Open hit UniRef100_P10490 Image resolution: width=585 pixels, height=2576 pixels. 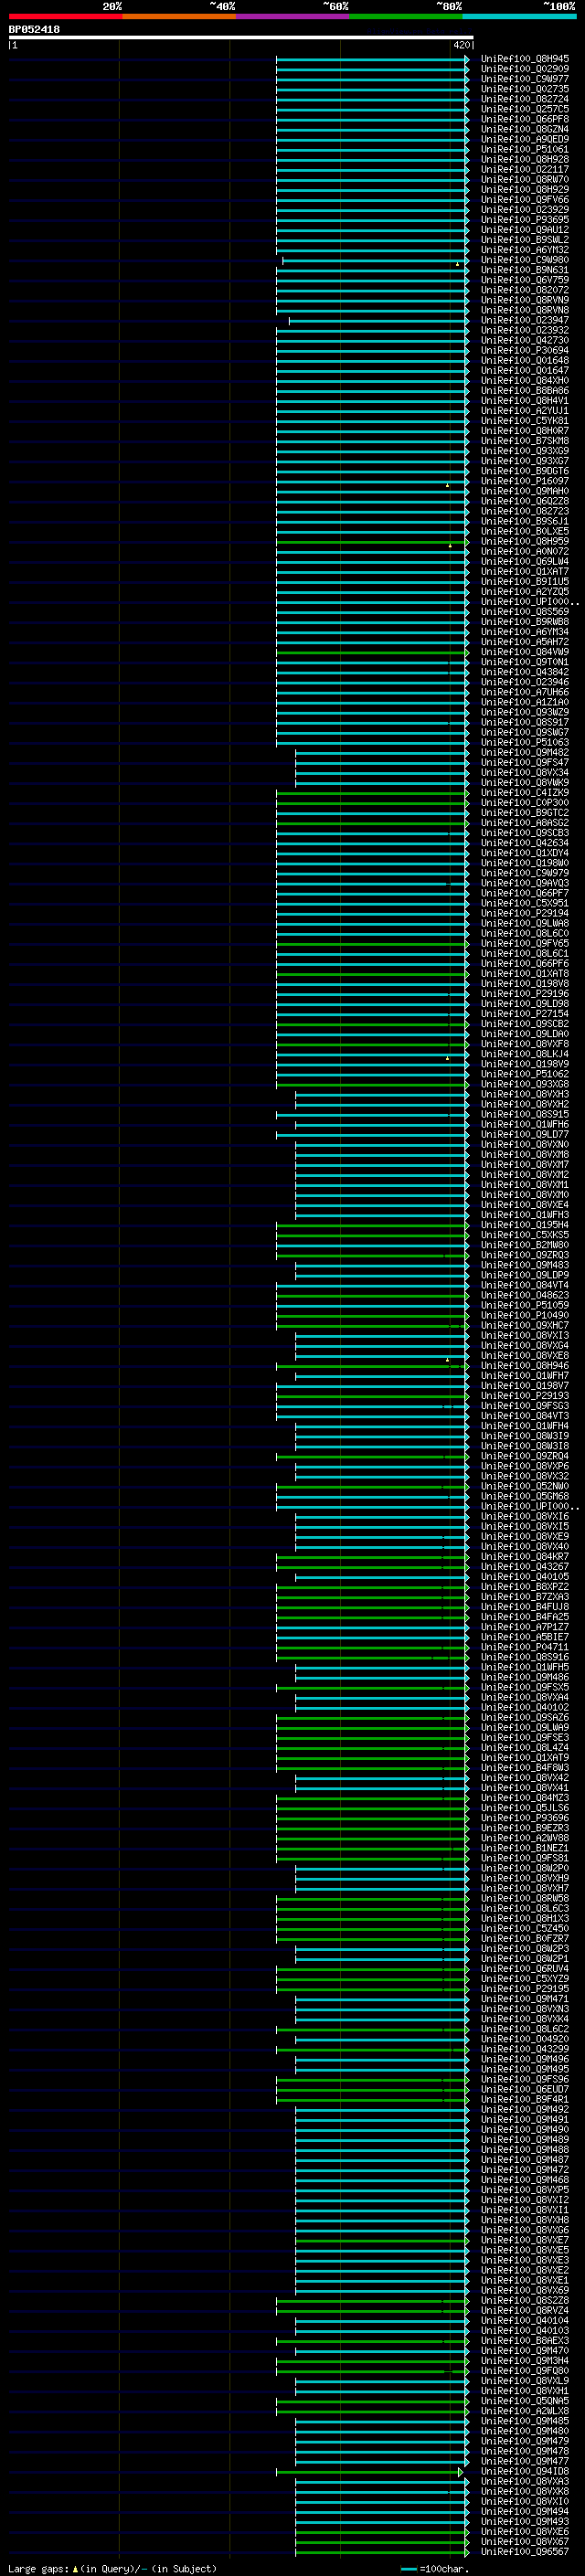pyautogui.click(x=525, y=1315)
